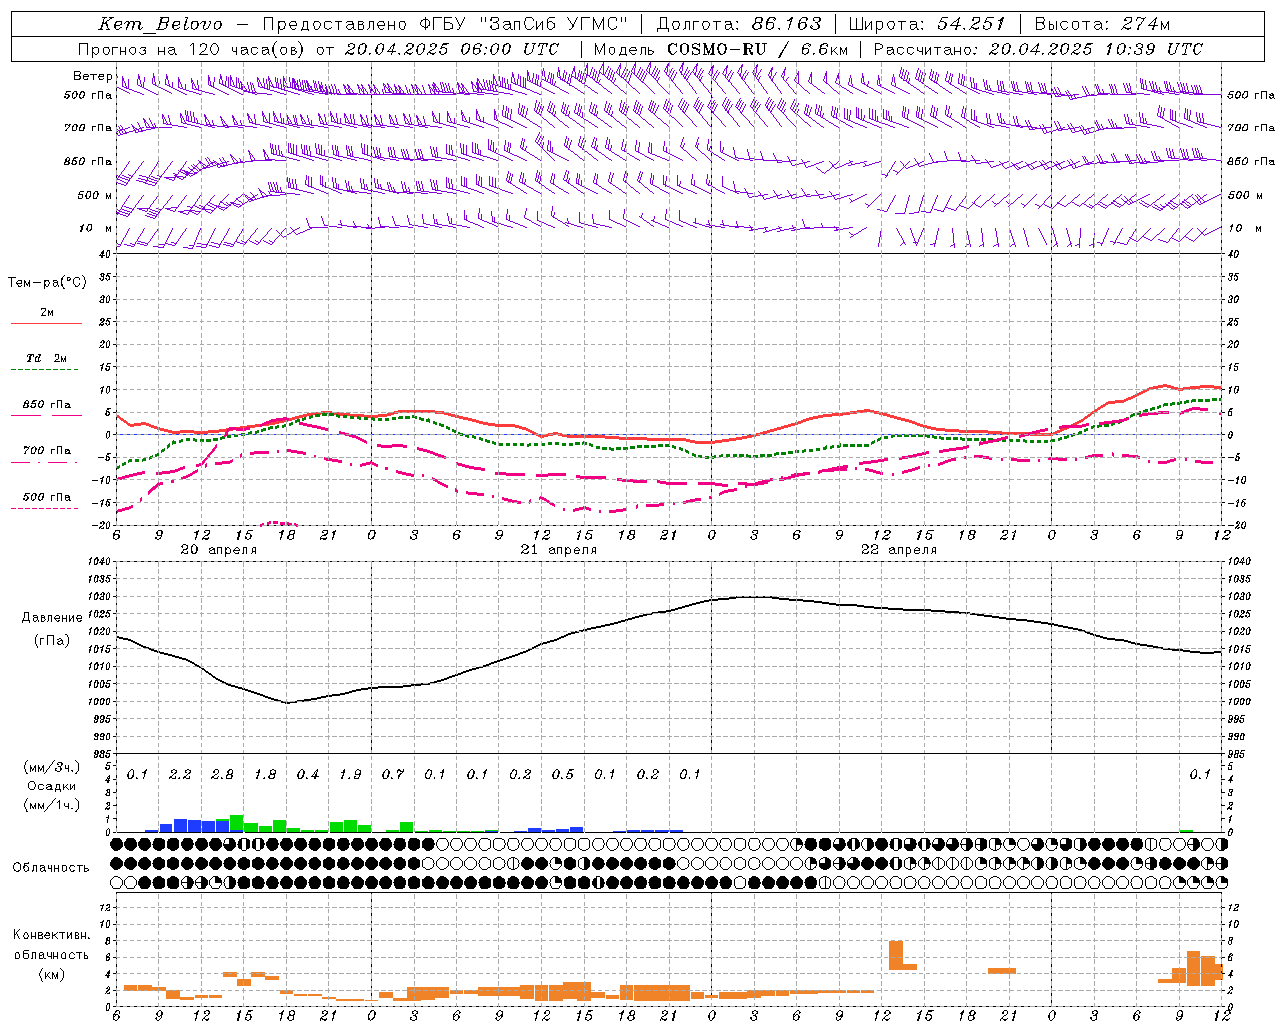Click the precipitation value "2.2"
The image size is (1280, 1024).
(180, 775)
